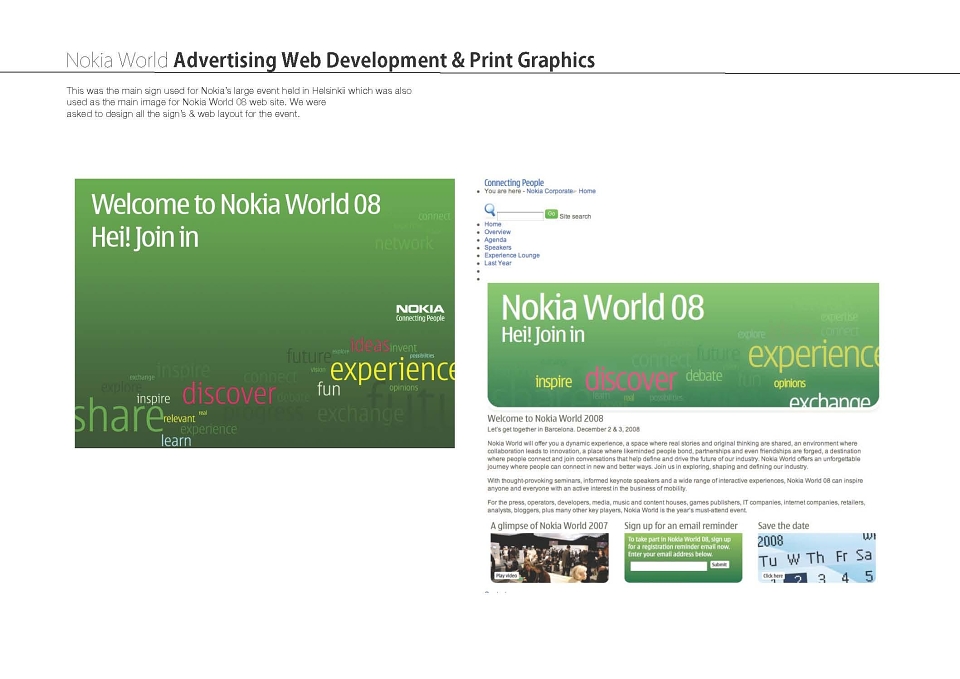Submit the email reminder form
This screenshot has width=960, height=679.
(719, 565)
